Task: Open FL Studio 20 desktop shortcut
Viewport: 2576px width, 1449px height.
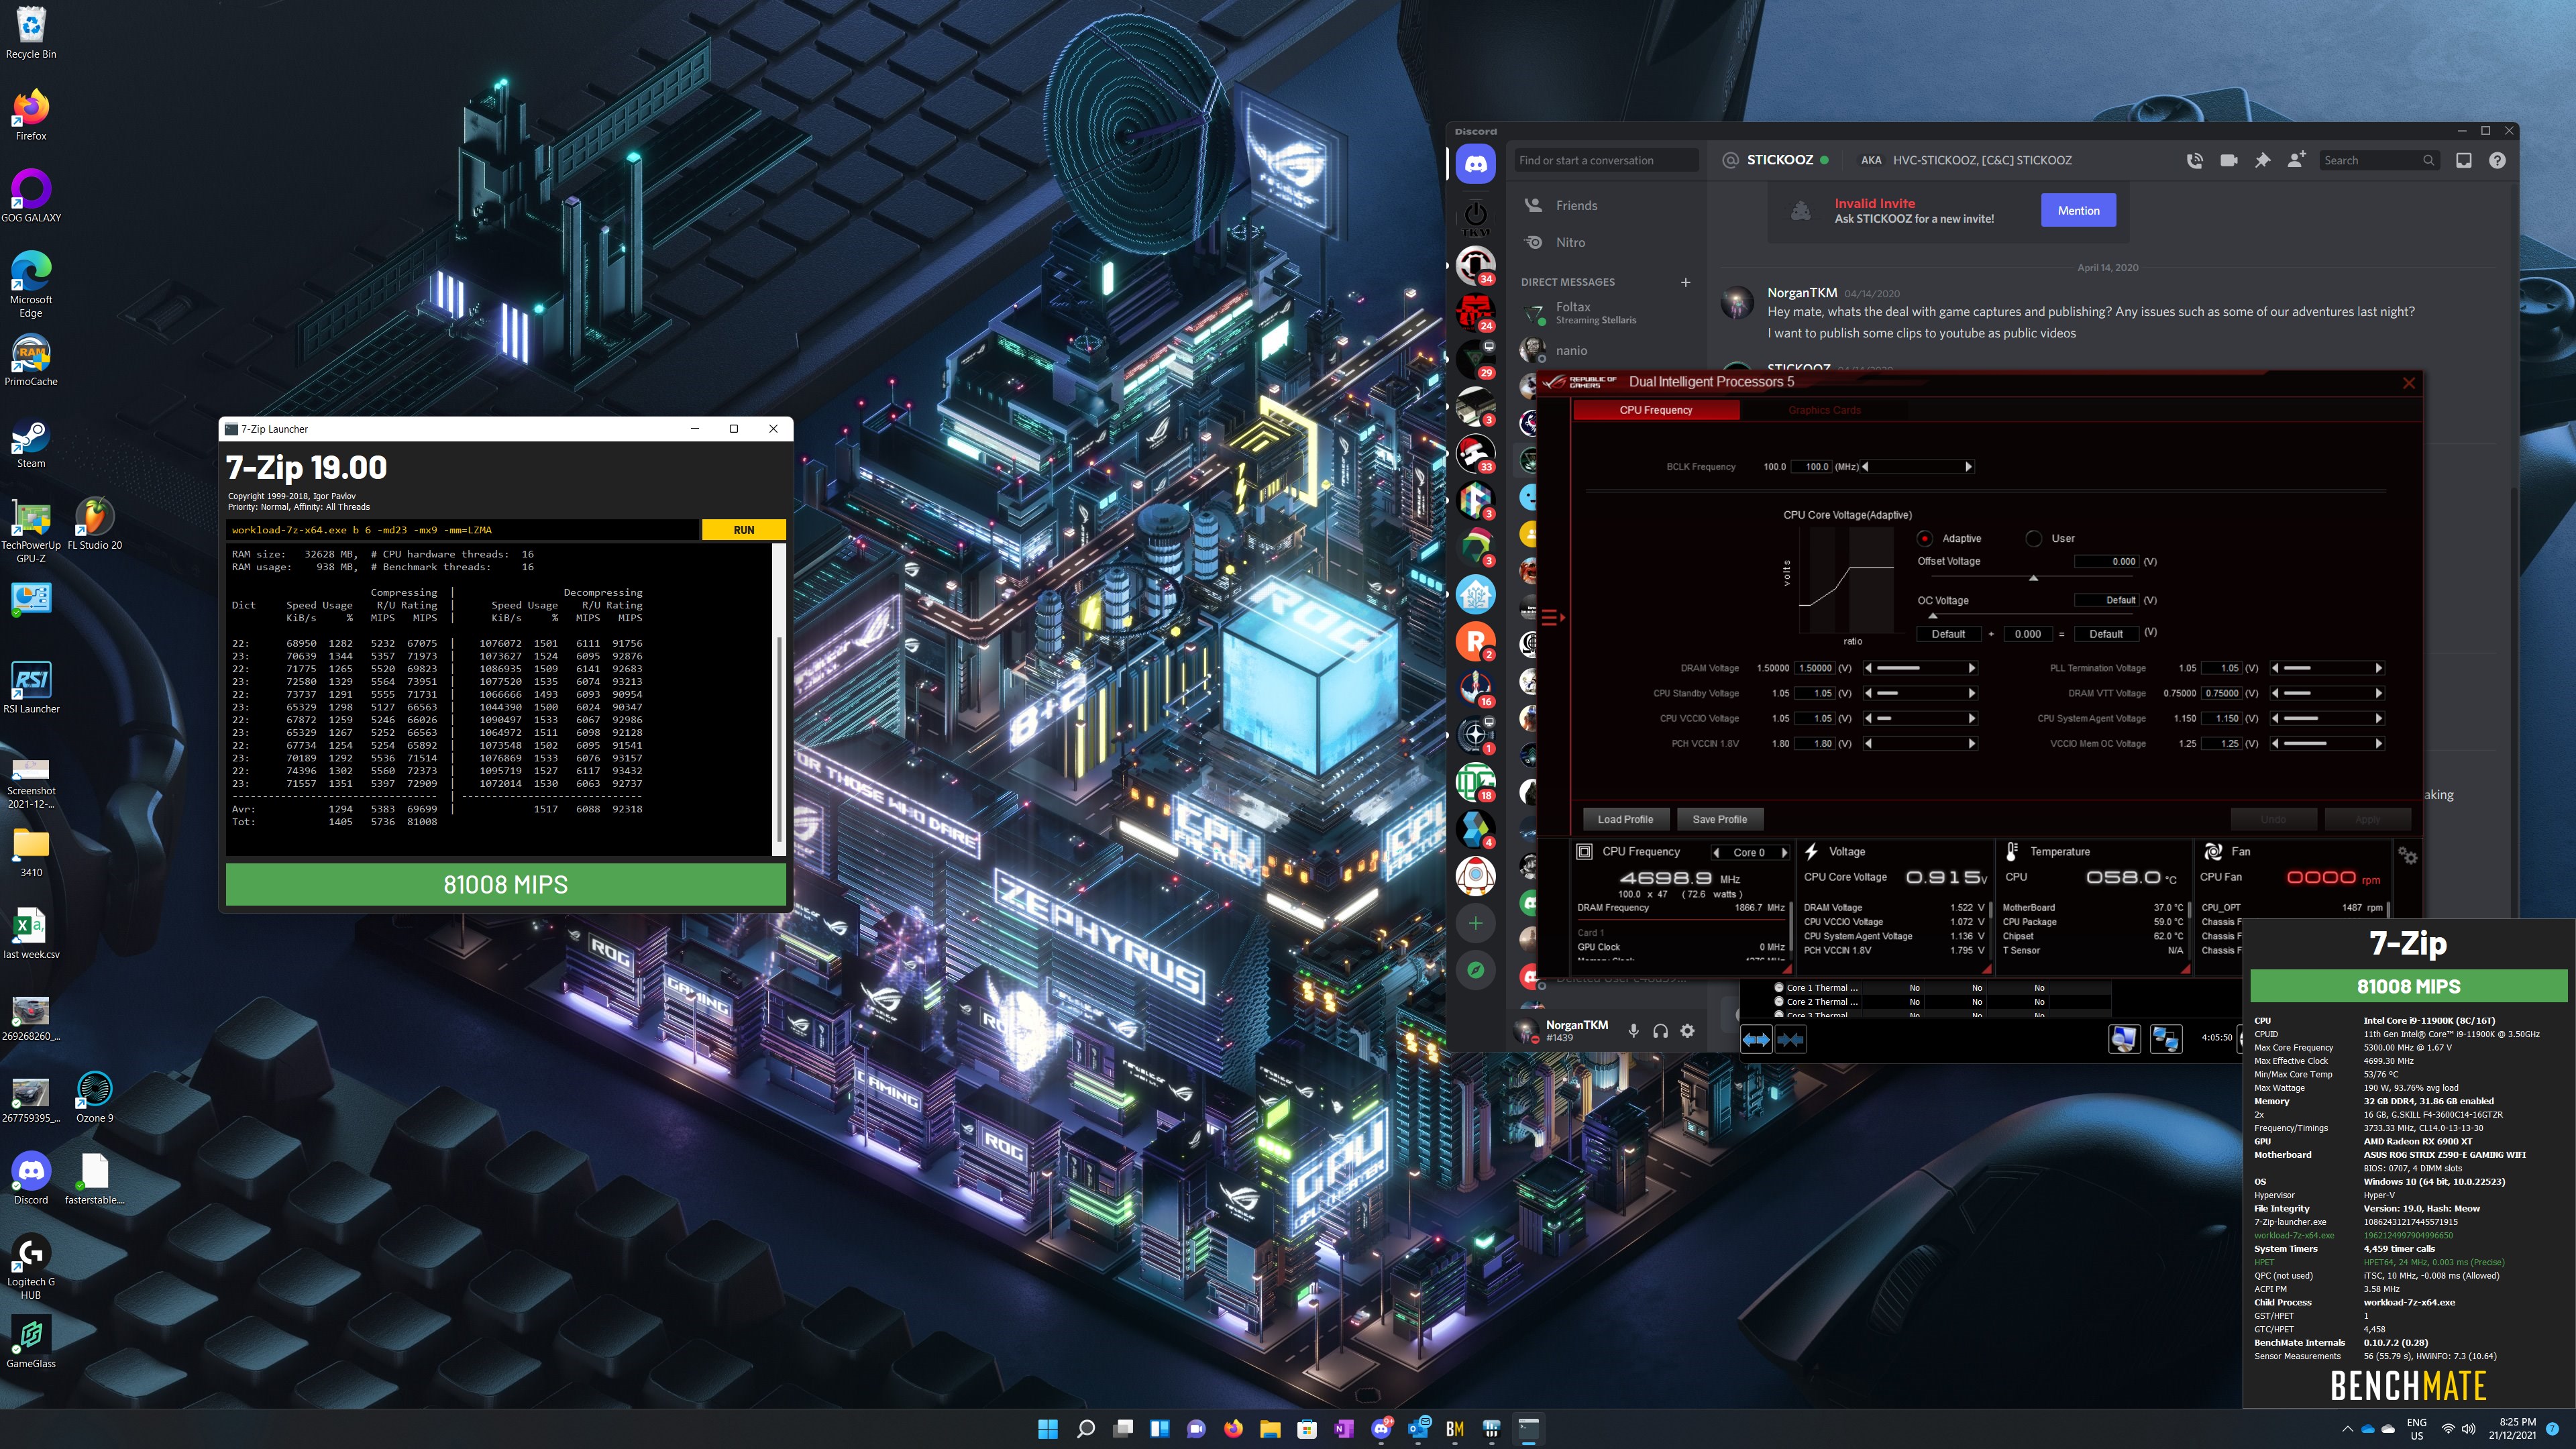Action: [95, 524]
